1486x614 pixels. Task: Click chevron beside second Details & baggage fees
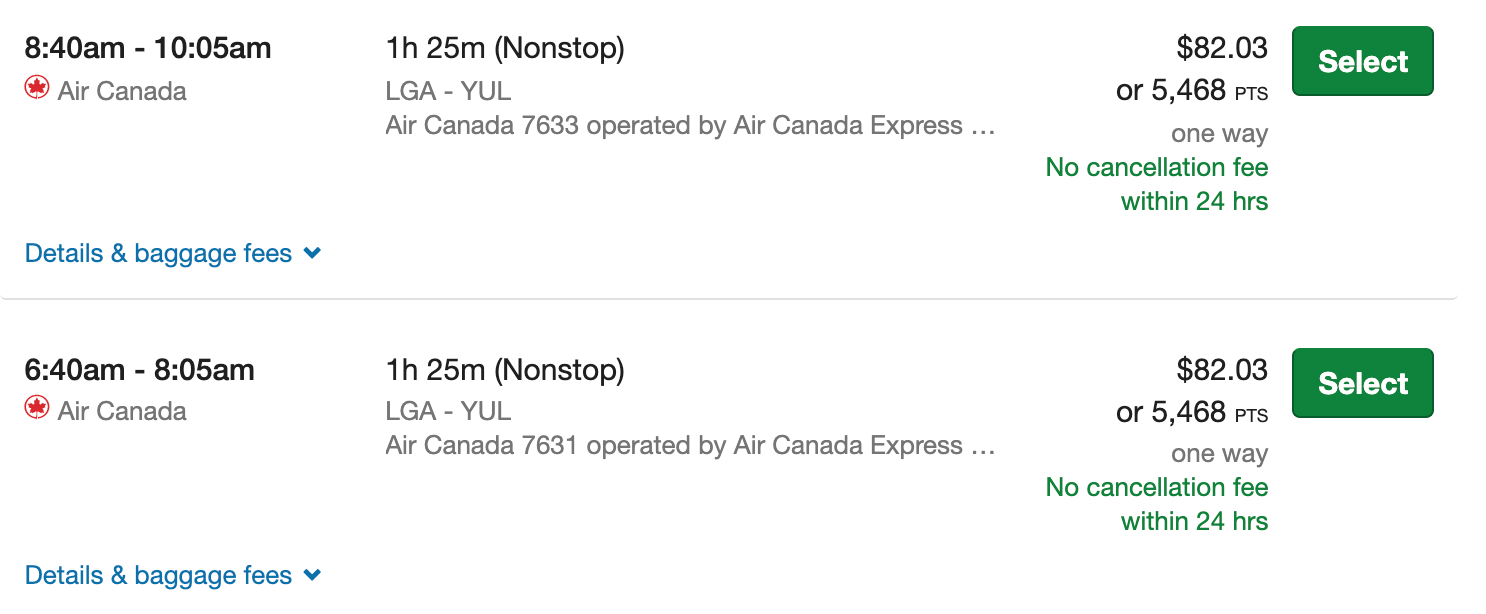(x=312, y=575)
